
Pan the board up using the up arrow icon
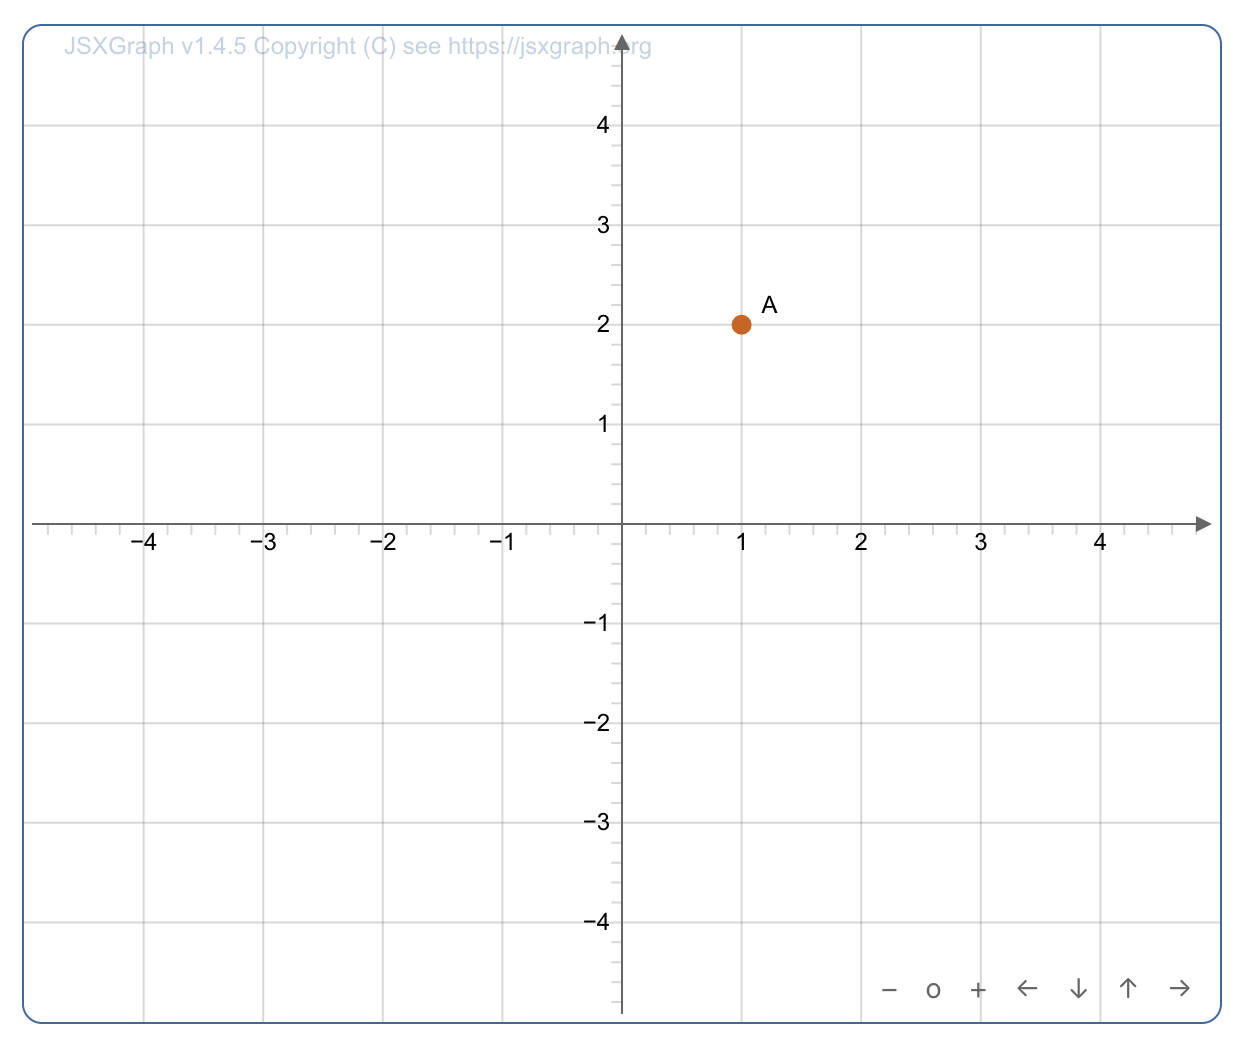pos(1128,988)
